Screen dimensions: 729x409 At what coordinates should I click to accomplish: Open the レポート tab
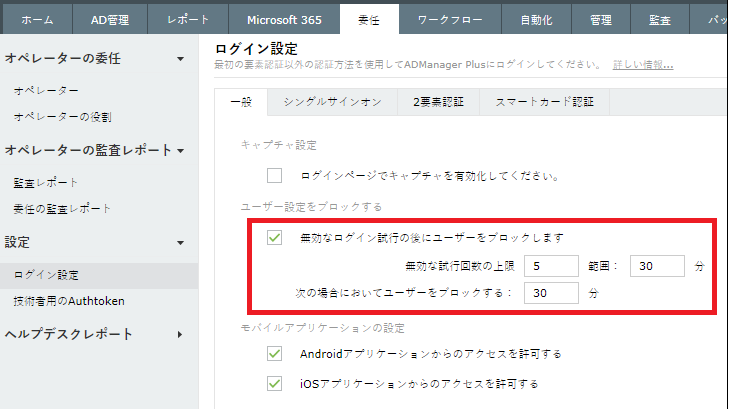(x=188, y=20)
